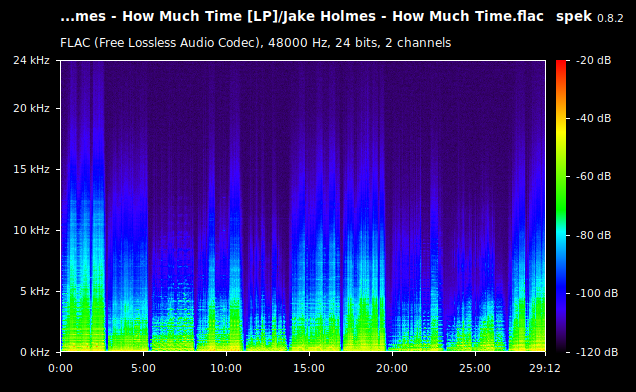Click the 20 kHz frequency axis label
The image size is (636, 392).
point(31,108)
